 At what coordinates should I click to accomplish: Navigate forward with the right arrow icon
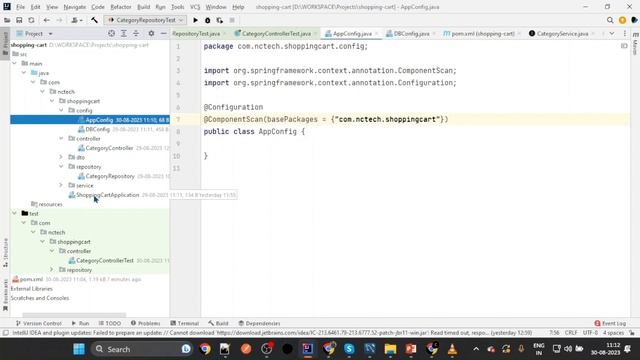[59, 20]
